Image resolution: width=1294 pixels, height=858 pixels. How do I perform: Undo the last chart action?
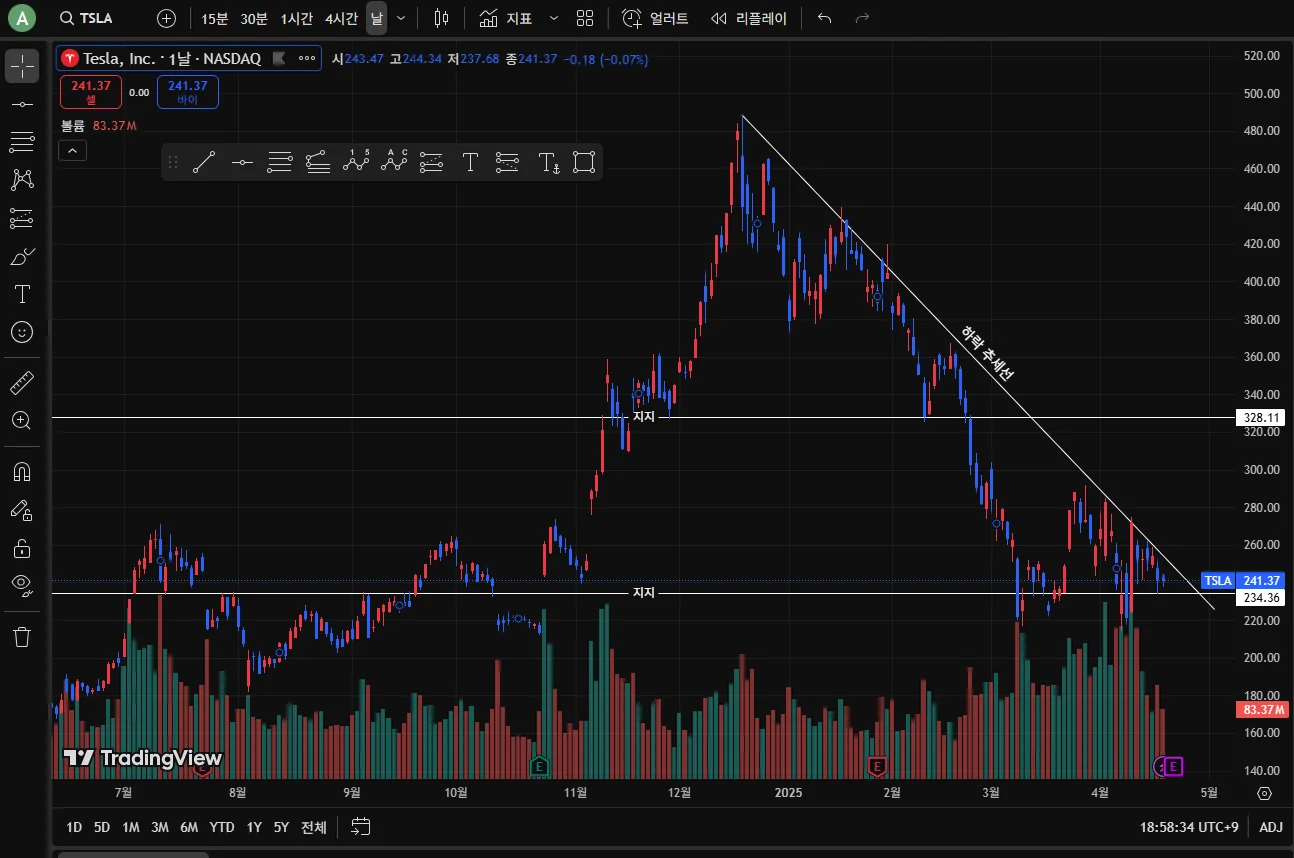[824, 18]
